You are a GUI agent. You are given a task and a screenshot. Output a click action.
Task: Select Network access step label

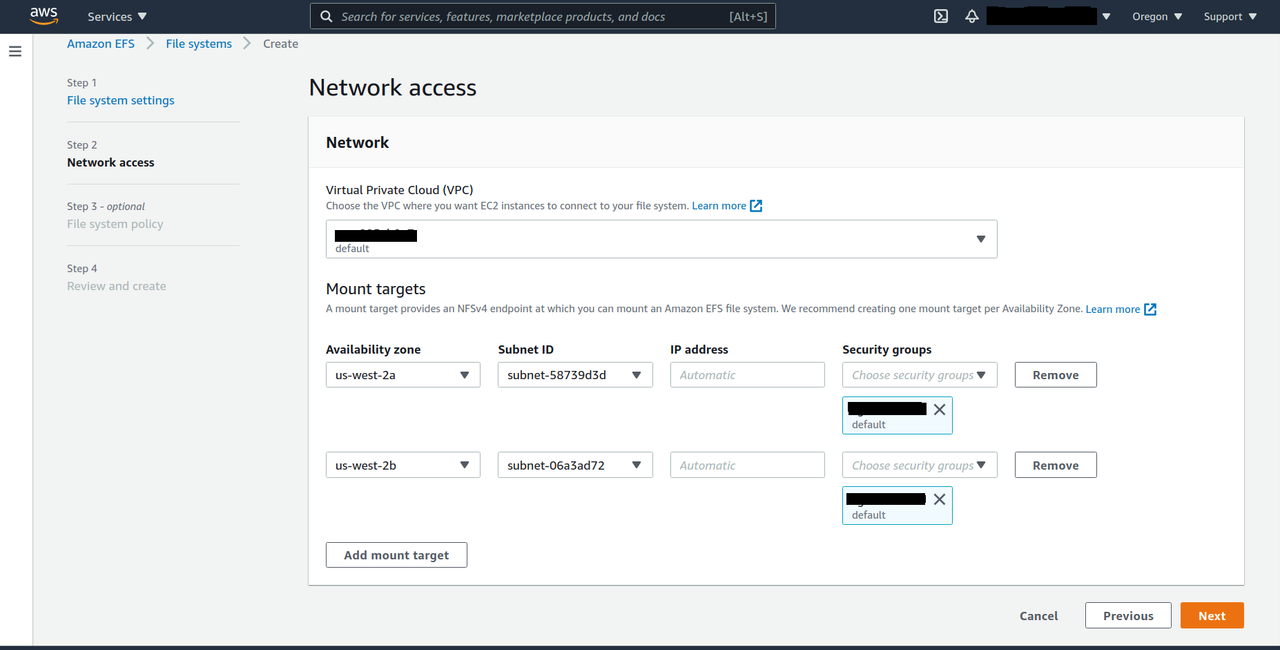pos(111,163)
